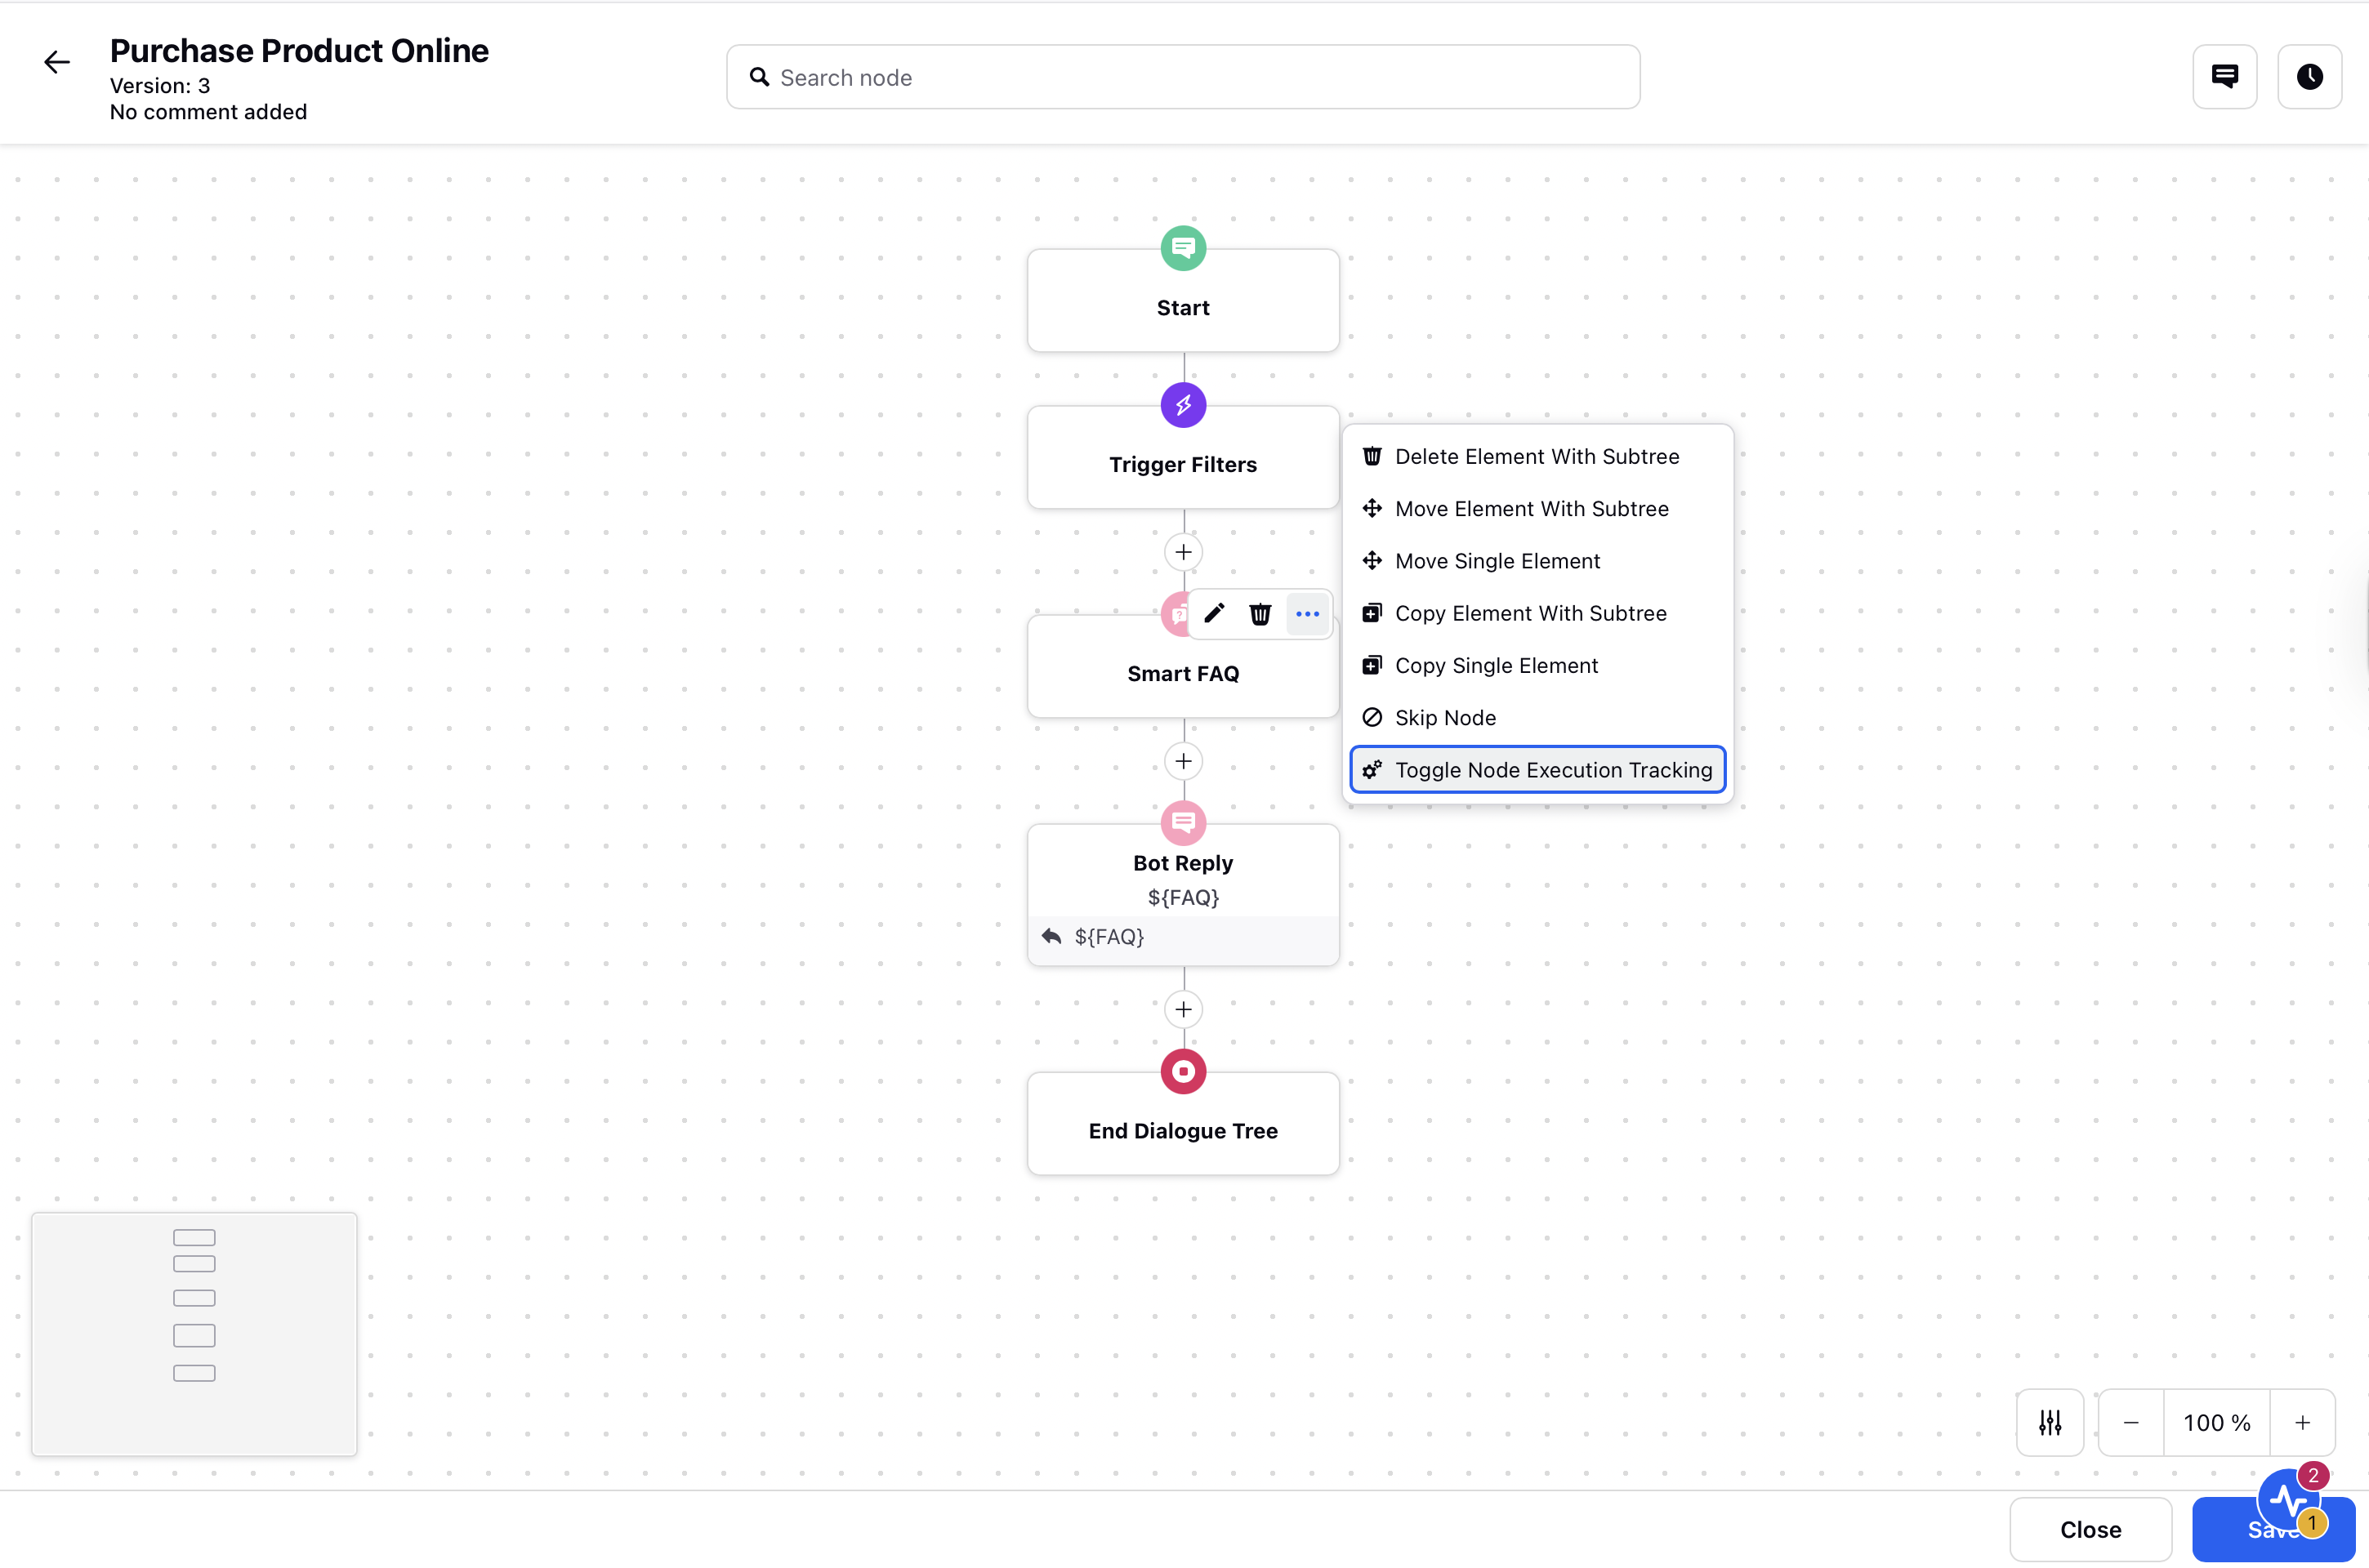Click the Purchase Product Online title
The width and height of the screenshot is (2369, 1568).
tap(299, 51)
